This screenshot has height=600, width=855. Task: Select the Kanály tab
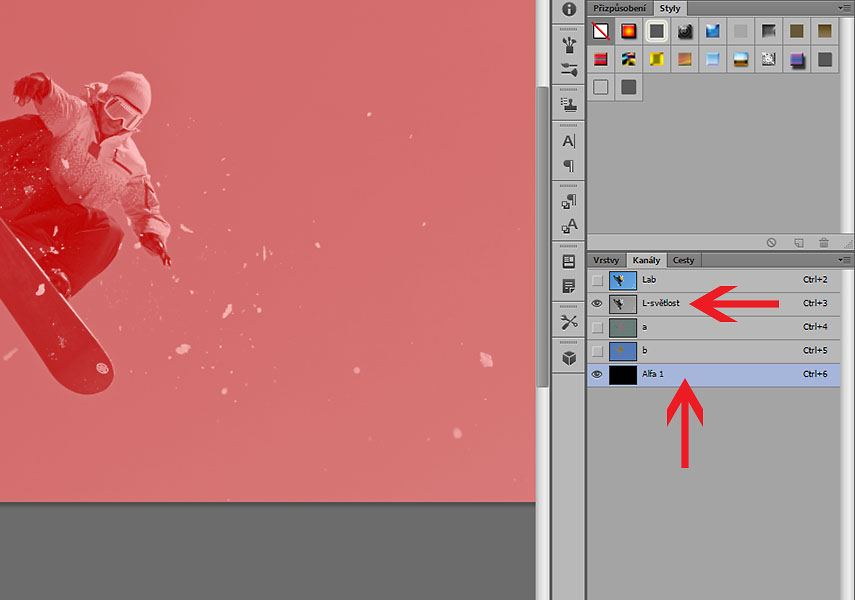coord(646,260)
